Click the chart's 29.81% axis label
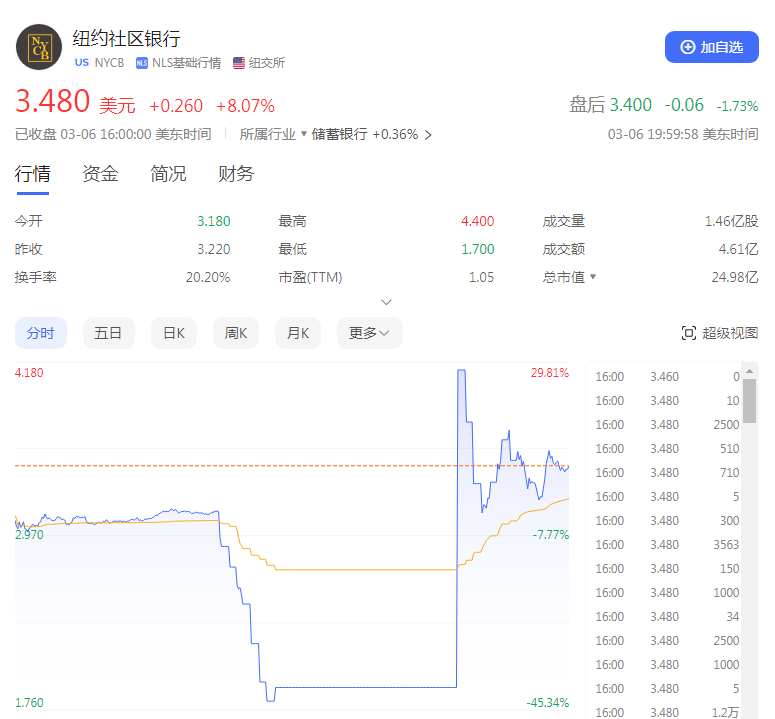 (x=550, y=373)
